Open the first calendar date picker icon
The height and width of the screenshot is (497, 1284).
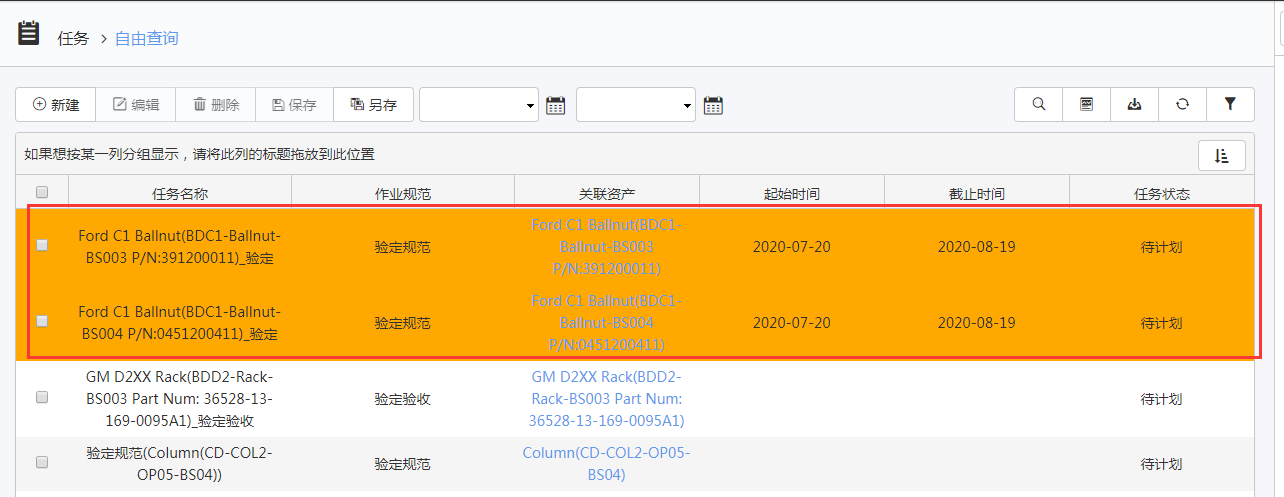click(x=556, y=105)
